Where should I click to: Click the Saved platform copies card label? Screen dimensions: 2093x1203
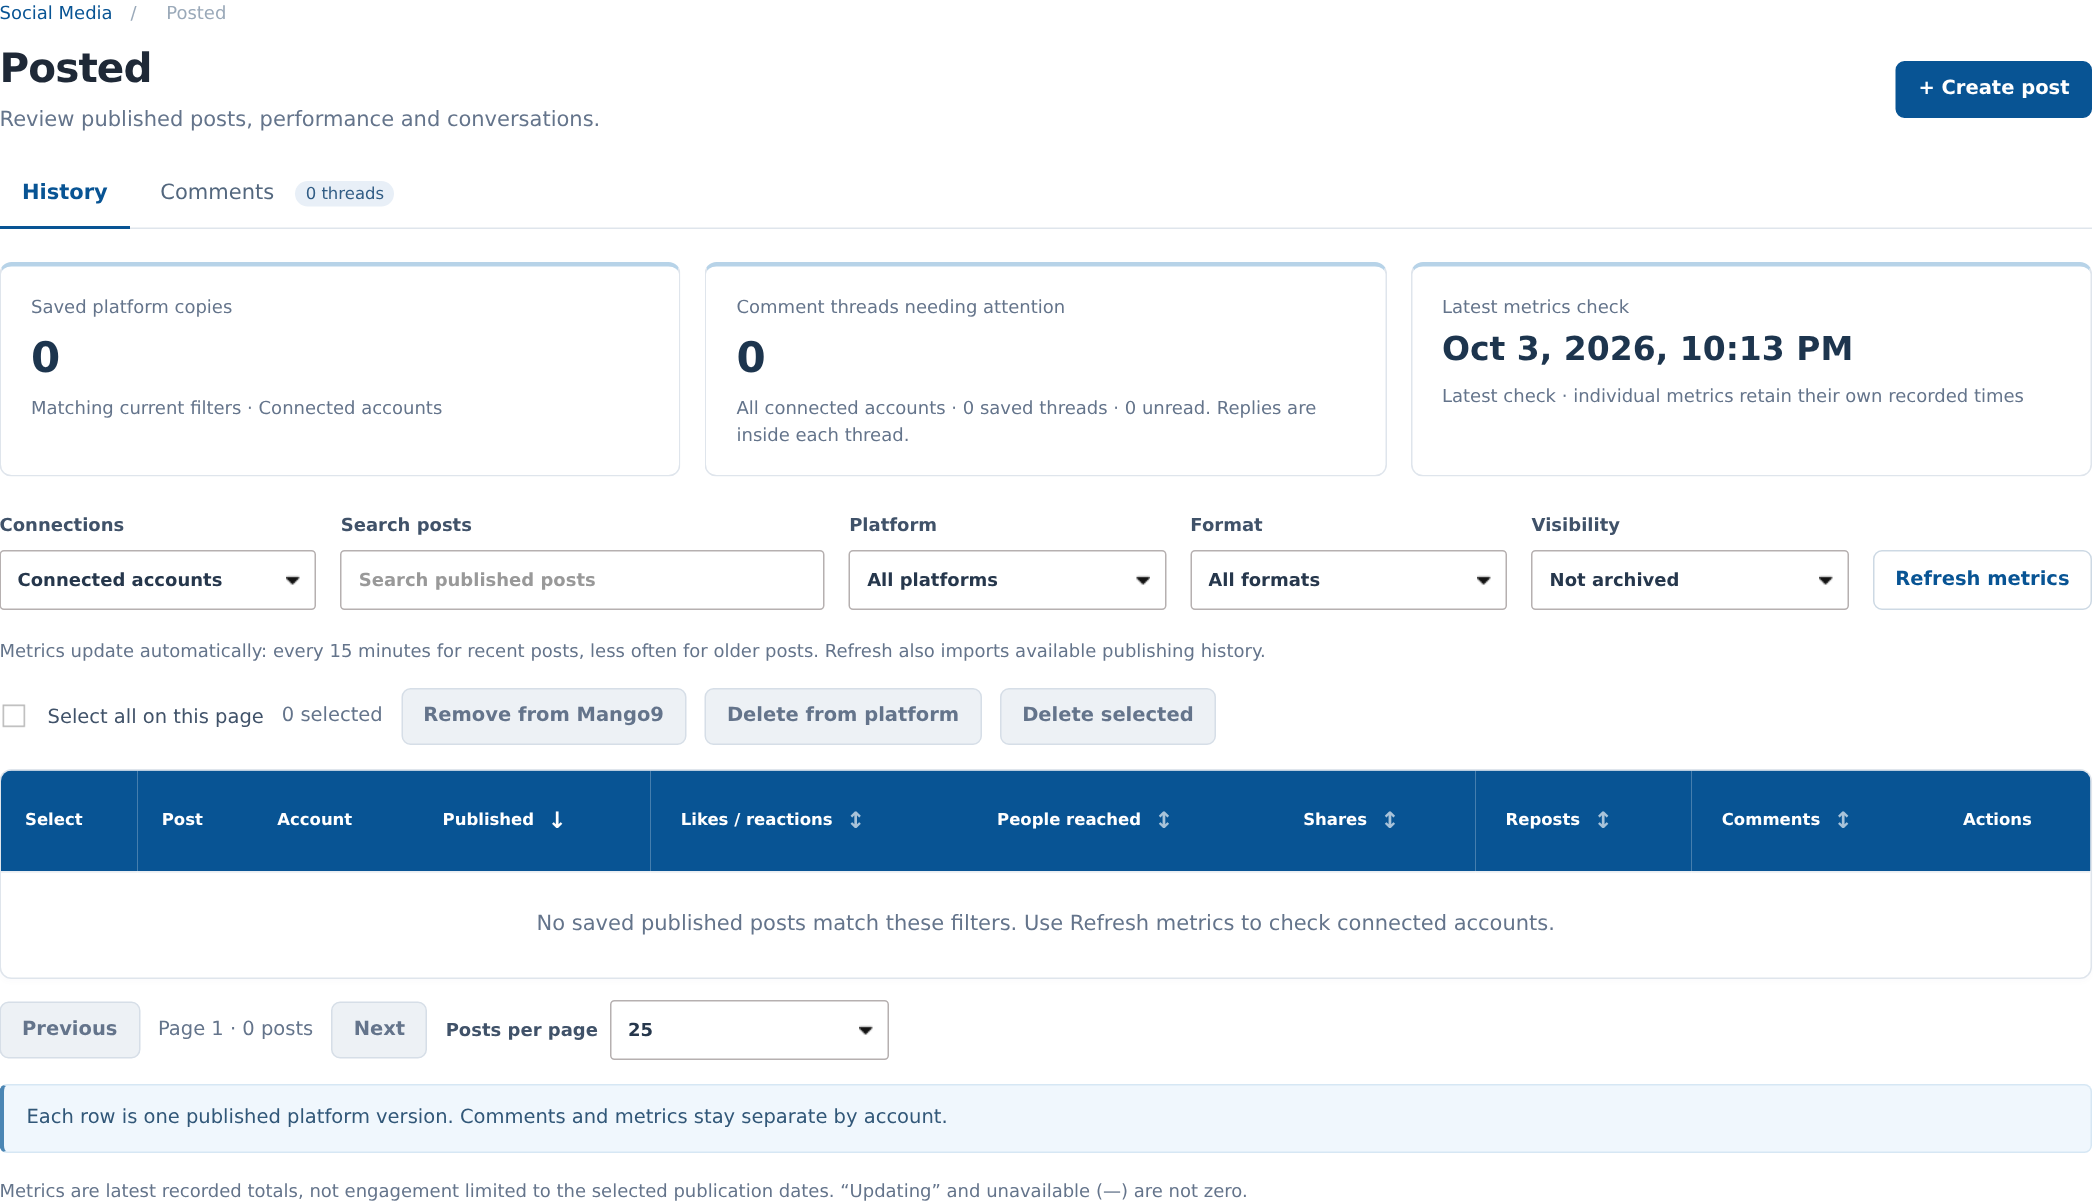131,307
